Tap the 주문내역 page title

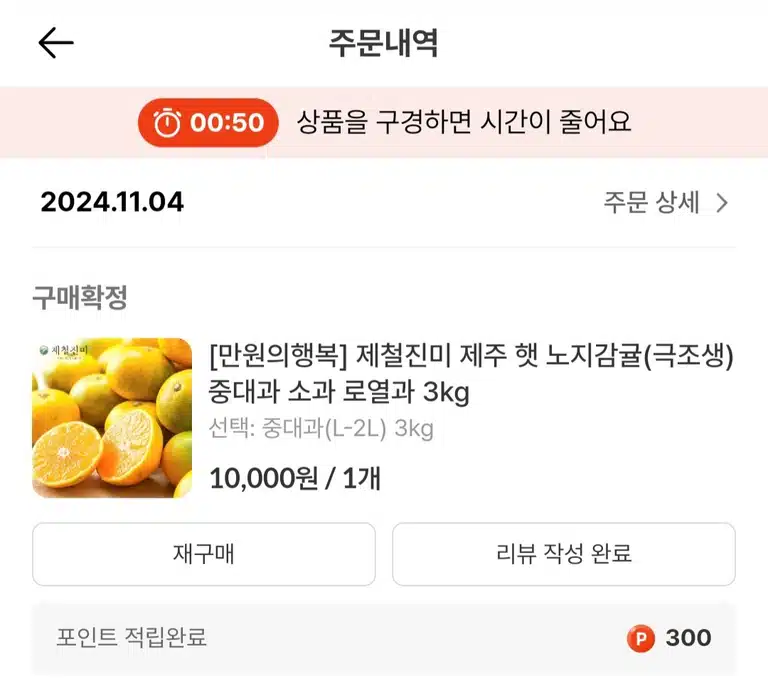pyautogui.click(x=383, y=43)
